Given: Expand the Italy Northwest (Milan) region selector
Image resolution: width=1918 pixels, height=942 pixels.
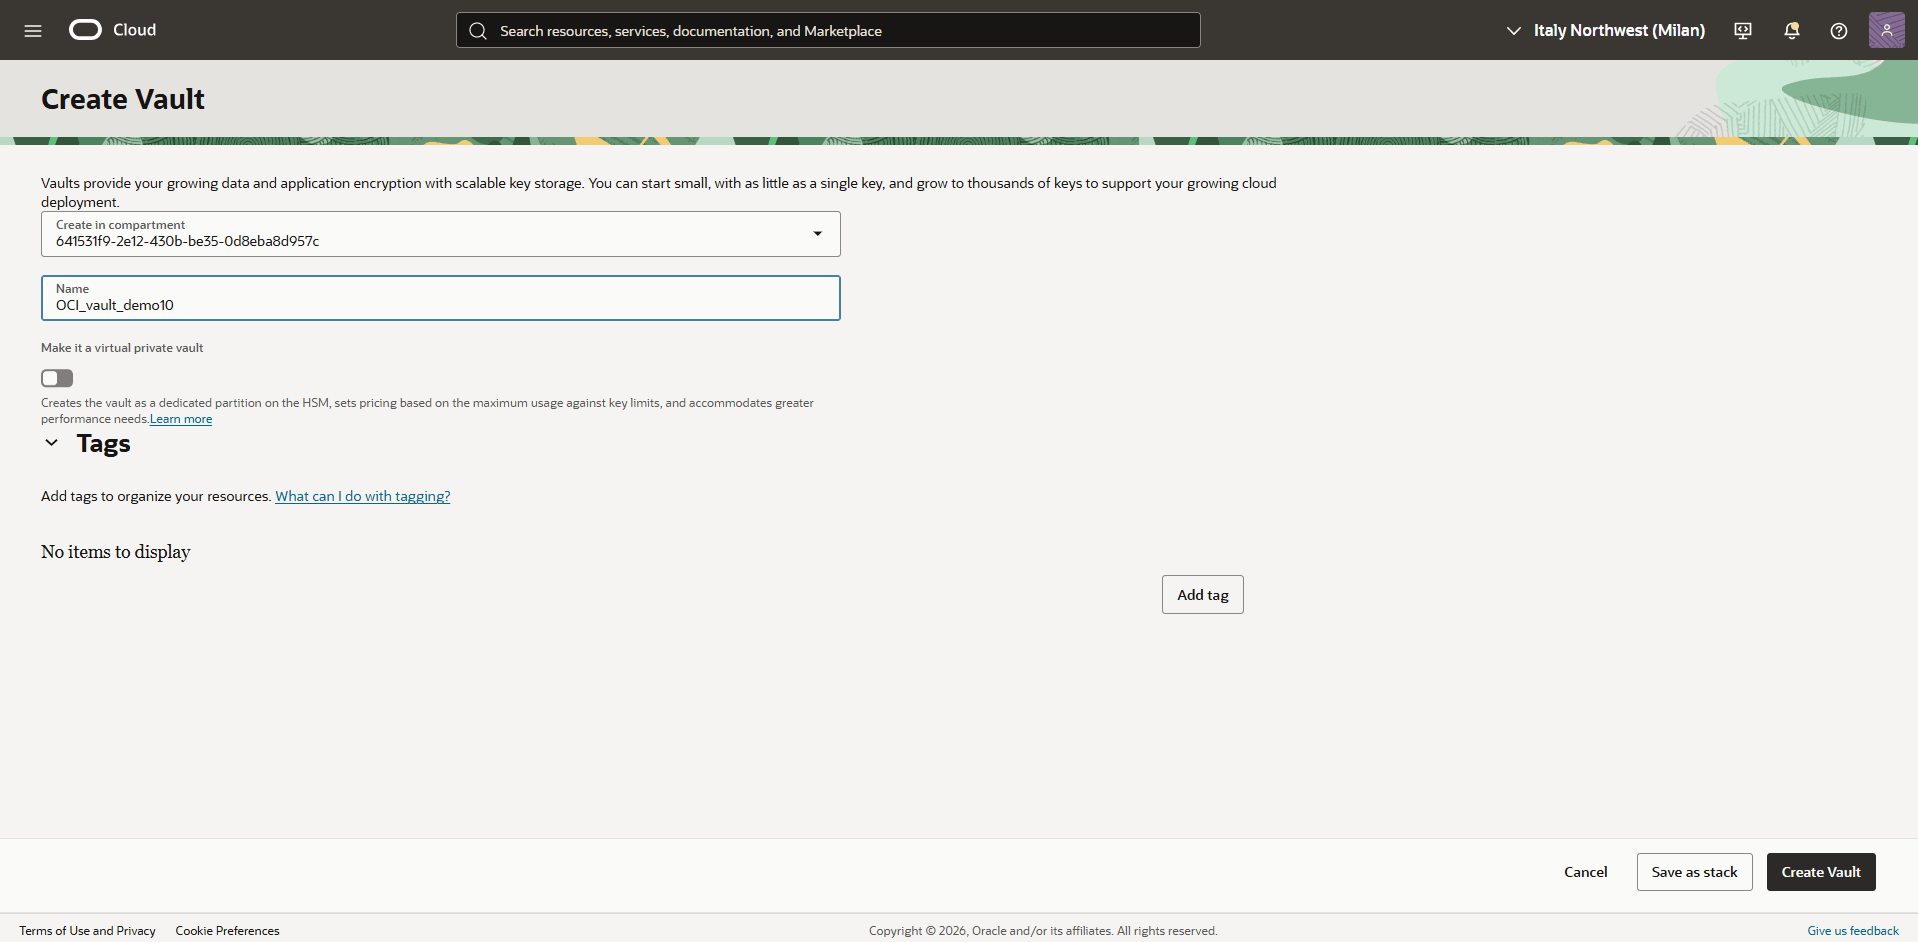Looking at the screenshot, I should (x=1606, y=31).
